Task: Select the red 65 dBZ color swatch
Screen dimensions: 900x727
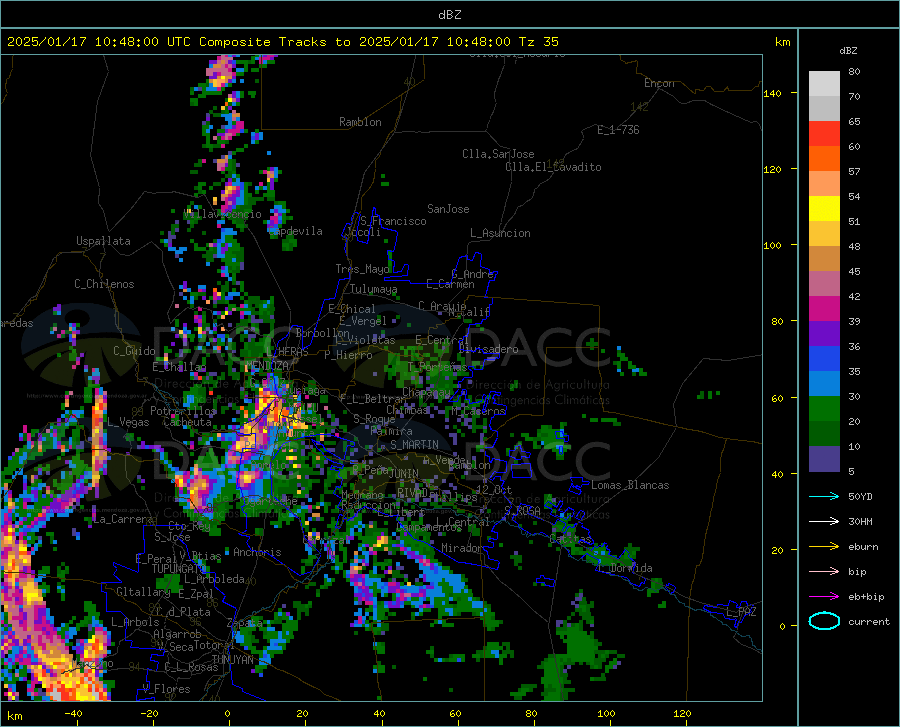Action: point(824,133)
